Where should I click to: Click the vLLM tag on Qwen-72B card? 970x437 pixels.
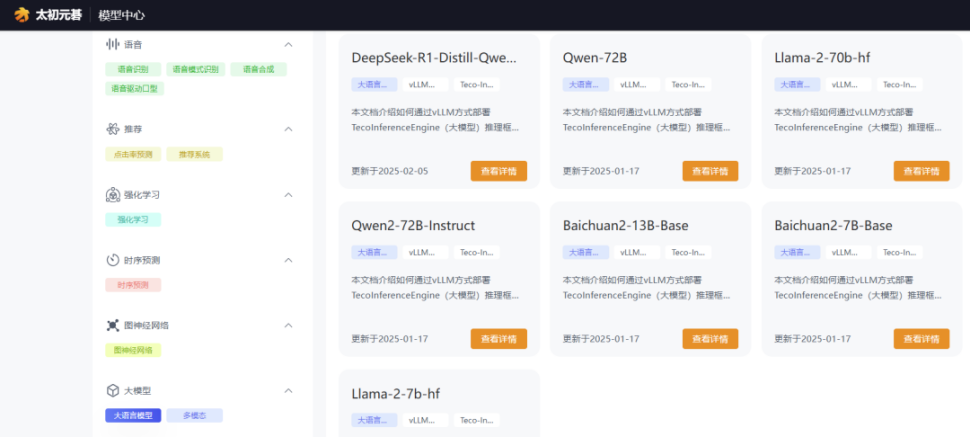coord(633,85)
